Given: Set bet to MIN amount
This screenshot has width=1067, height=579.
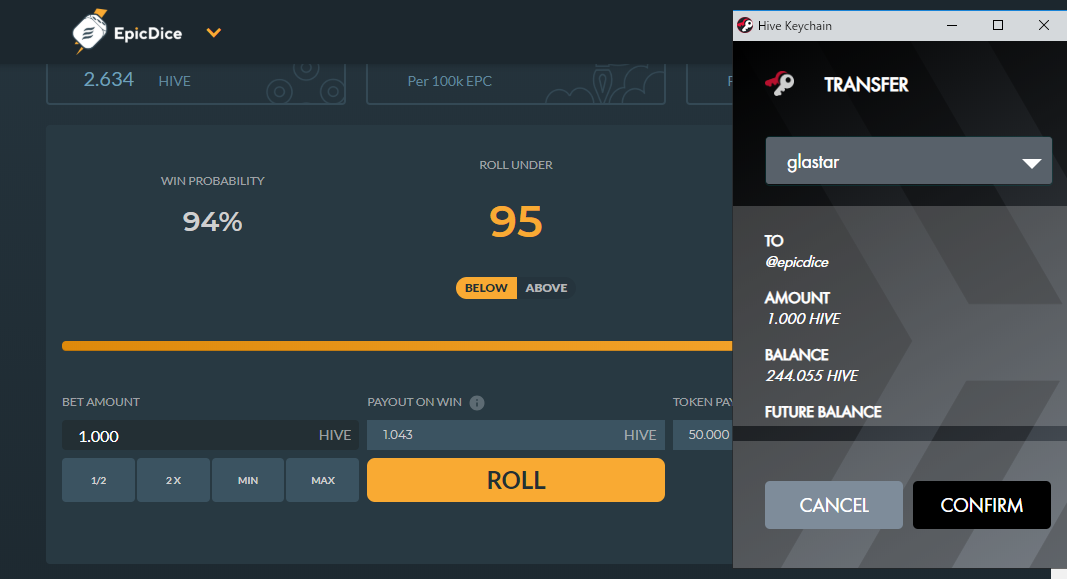Looking at the screenshot, I should [248, 480].
